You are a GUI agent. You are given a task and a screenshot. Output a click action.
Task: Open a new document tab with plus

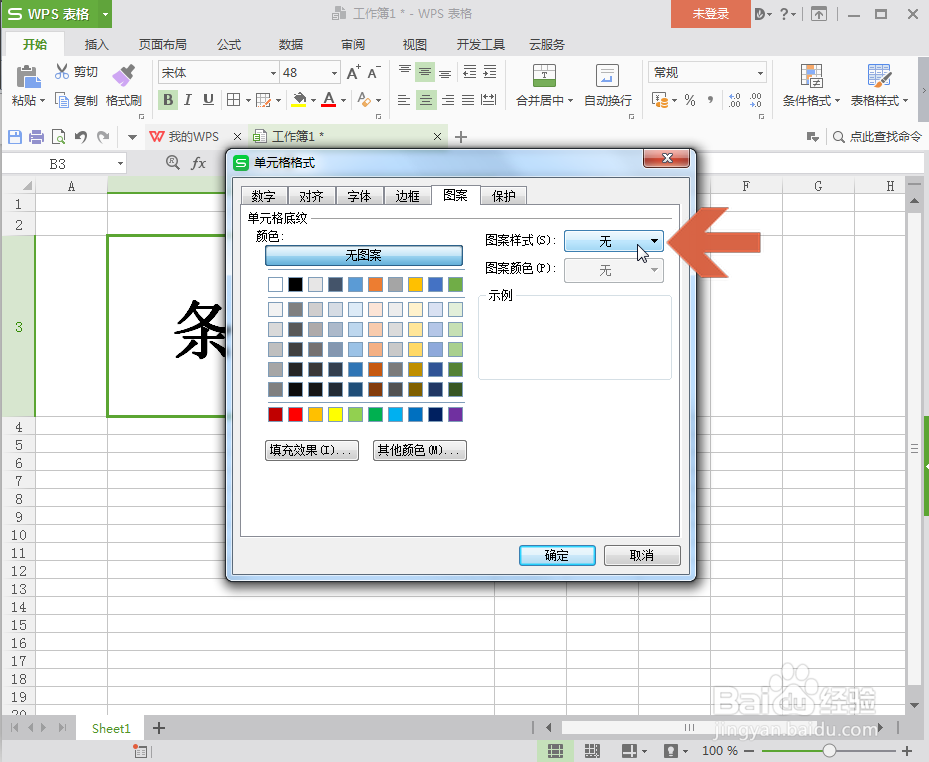click(x=461, y=137)
